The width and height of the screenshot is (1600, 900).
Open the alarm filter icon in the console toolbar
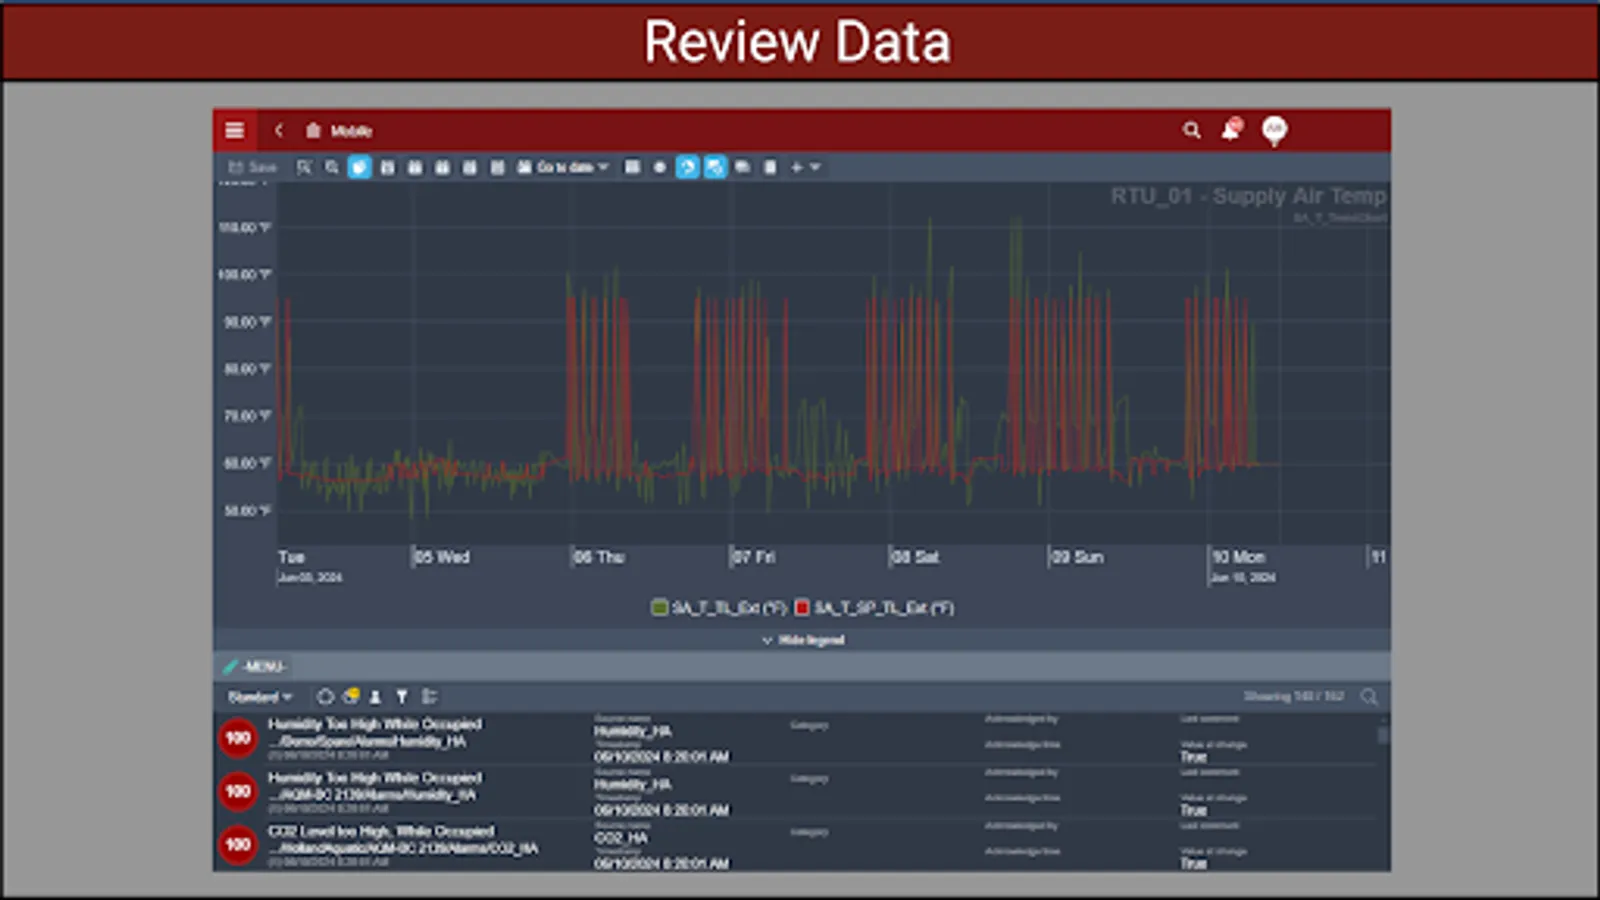tap(401, 696)
